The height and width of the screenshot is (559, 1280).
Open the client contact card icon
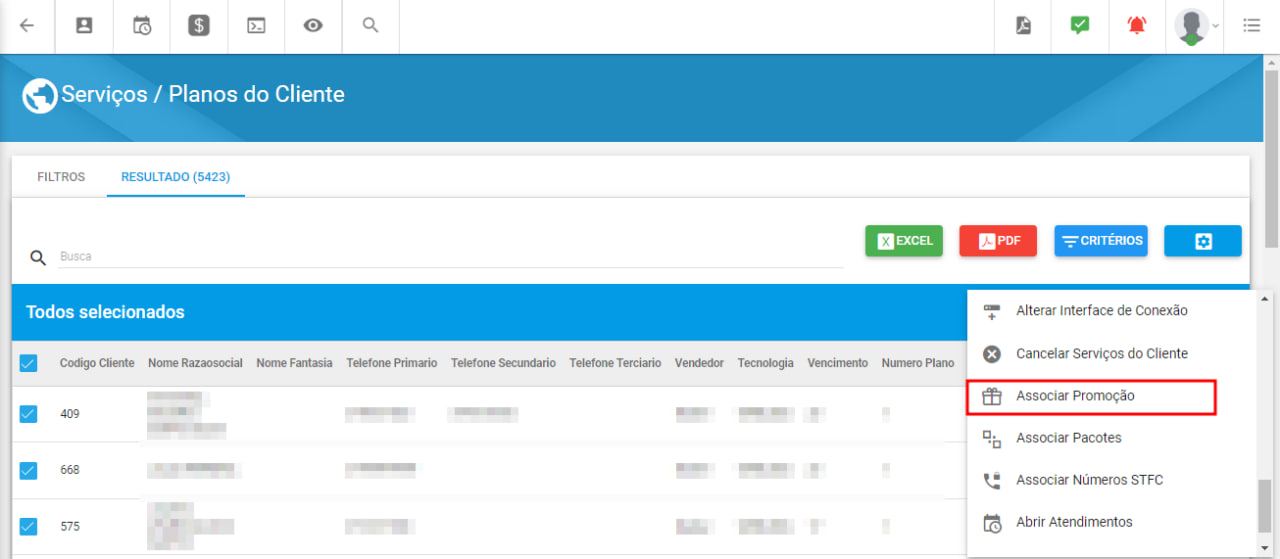pos(85,26)
